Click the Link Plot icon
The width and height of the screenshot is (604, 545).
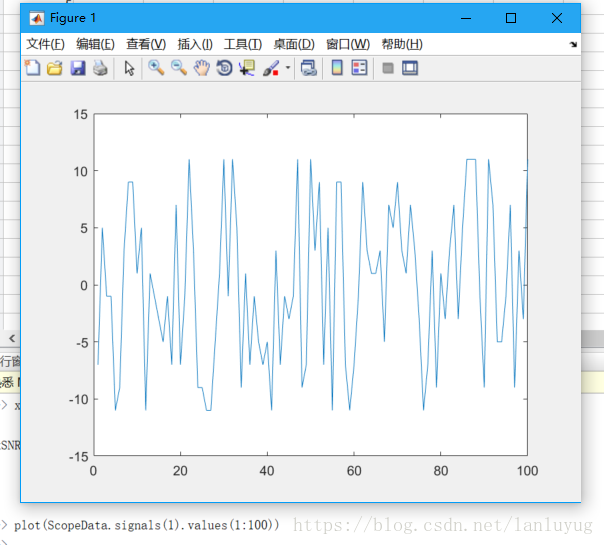tap(309, 68)
